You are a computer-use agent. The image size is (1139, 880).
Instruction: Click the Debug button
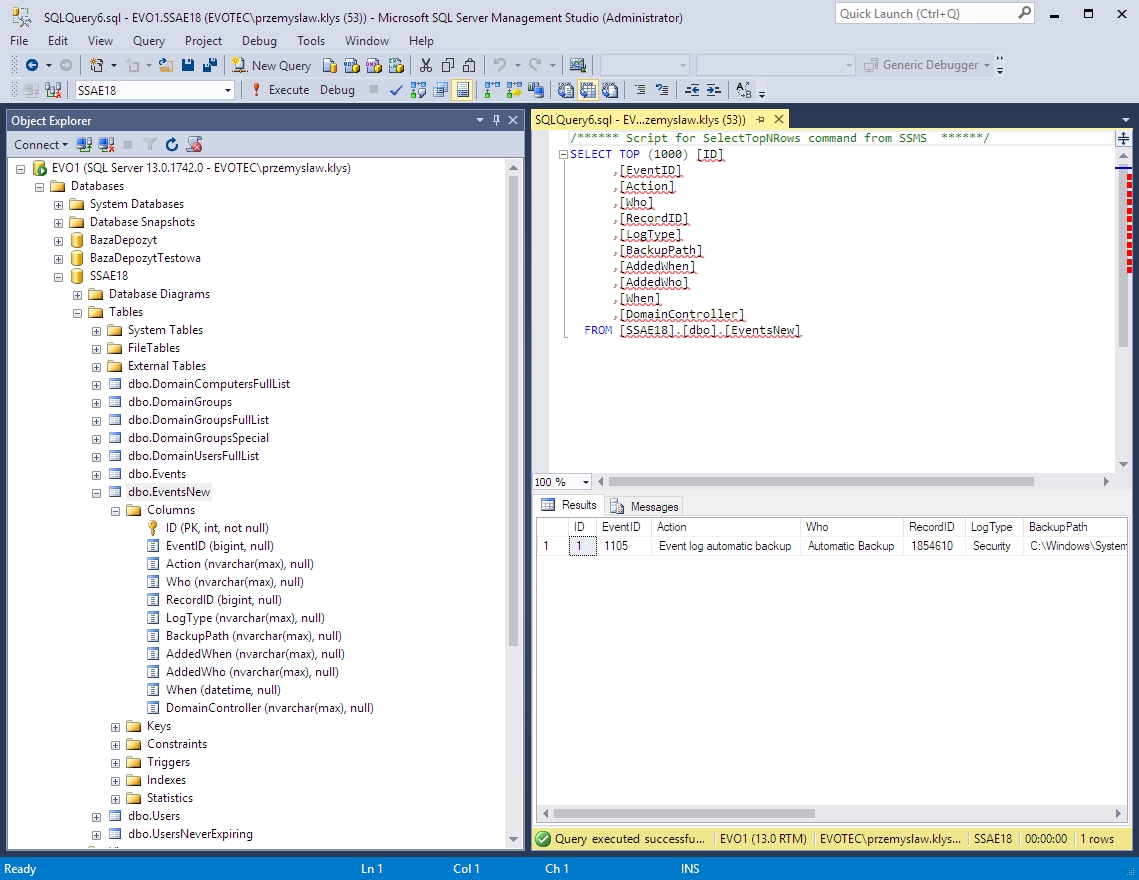tap(336, 89)
